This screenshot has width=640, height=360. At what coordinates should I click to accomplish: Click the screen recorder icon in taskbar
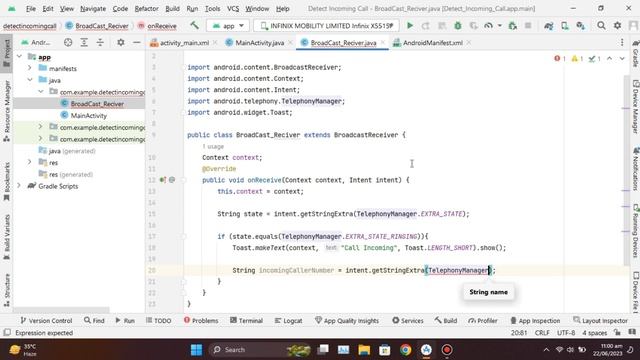[x=447, y=350]
